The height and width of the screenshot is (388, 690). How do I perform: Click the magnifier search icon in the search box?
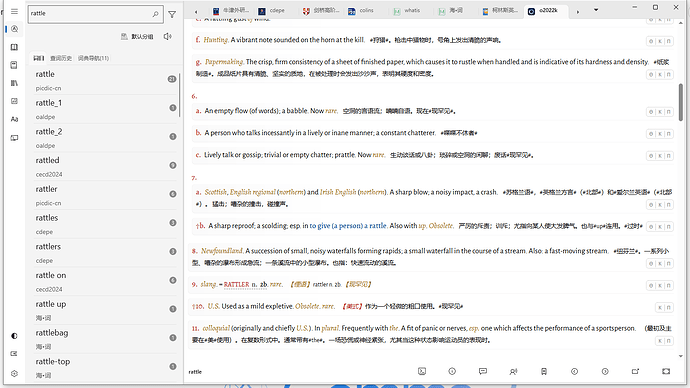155,14
